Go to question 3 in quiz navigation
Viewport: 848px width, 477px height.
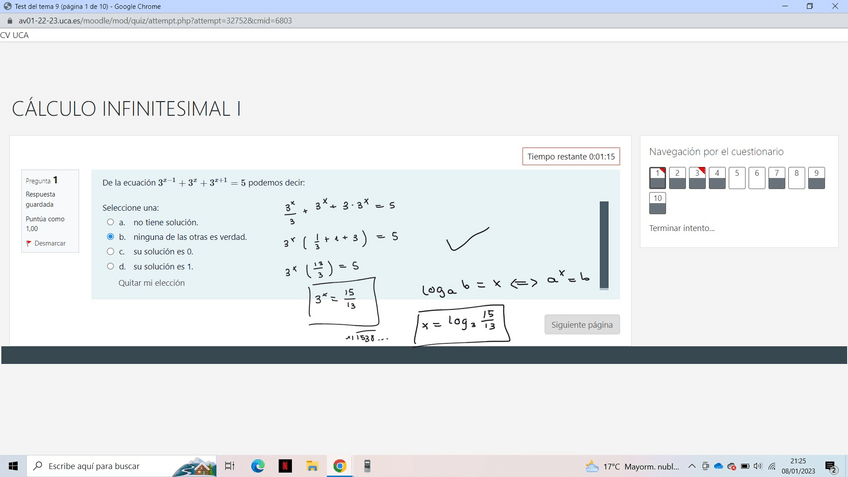(697, 178)
